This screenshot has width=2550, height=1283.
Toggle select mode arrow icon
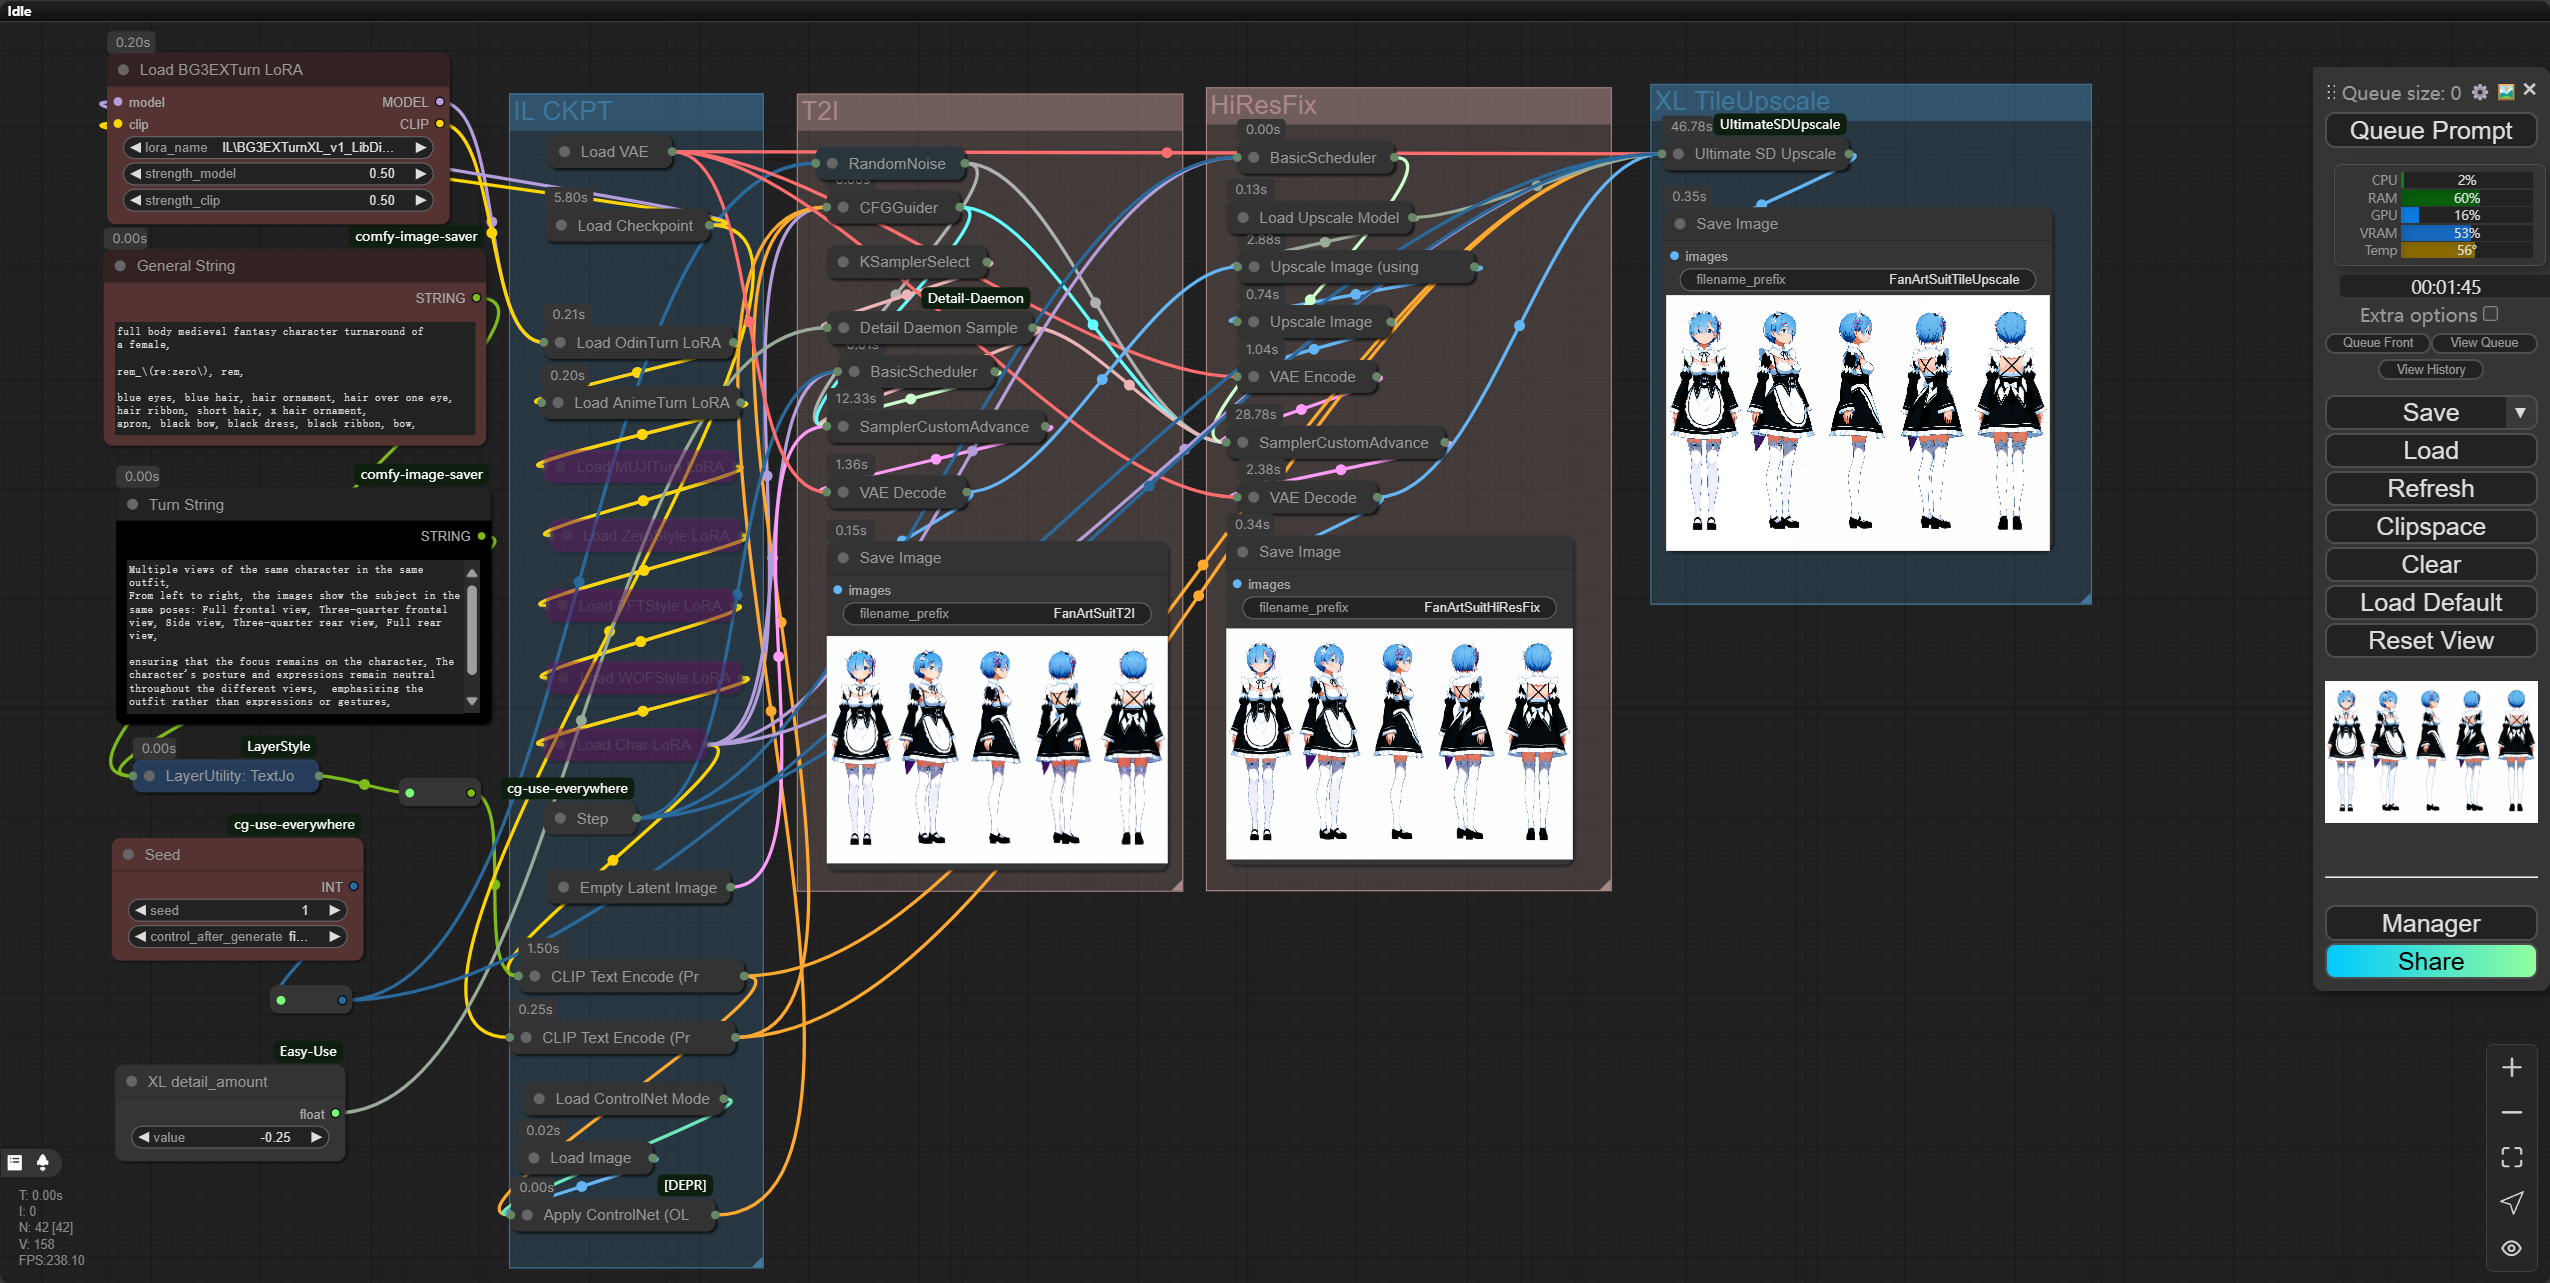pyautogui.click(x=2511, y=1202)
